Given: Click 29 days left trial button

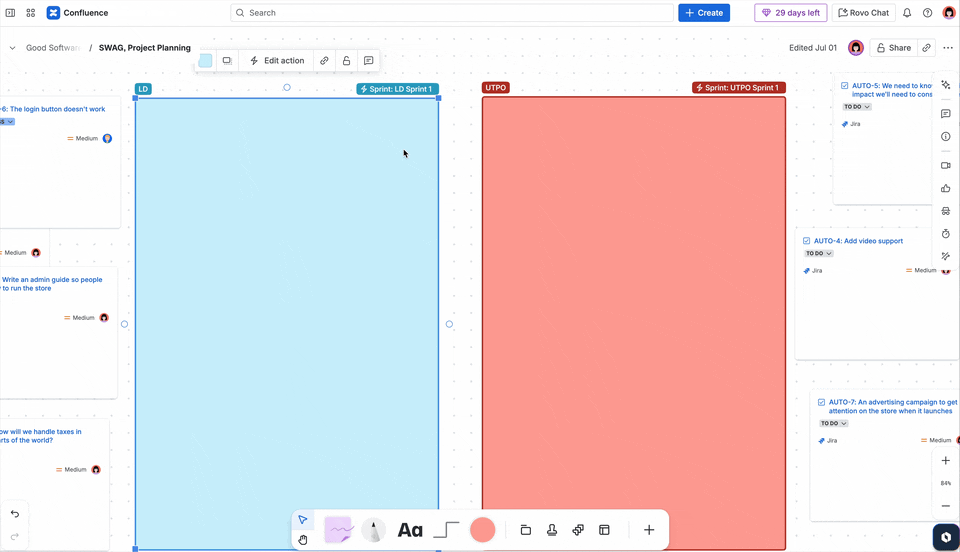Looking at the screenshot, I should pos(790,13).
